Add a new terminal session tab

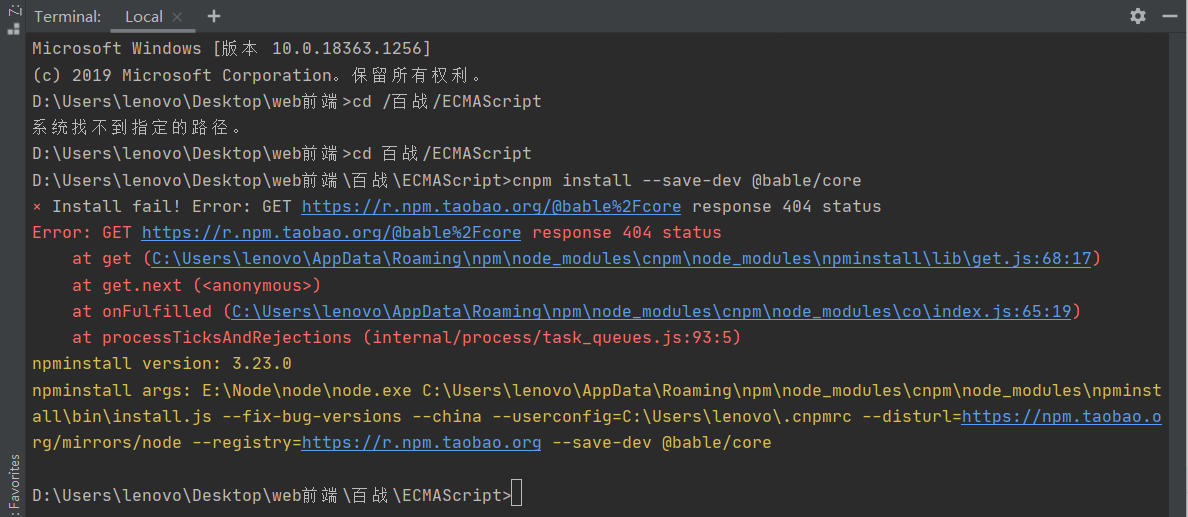214,16
